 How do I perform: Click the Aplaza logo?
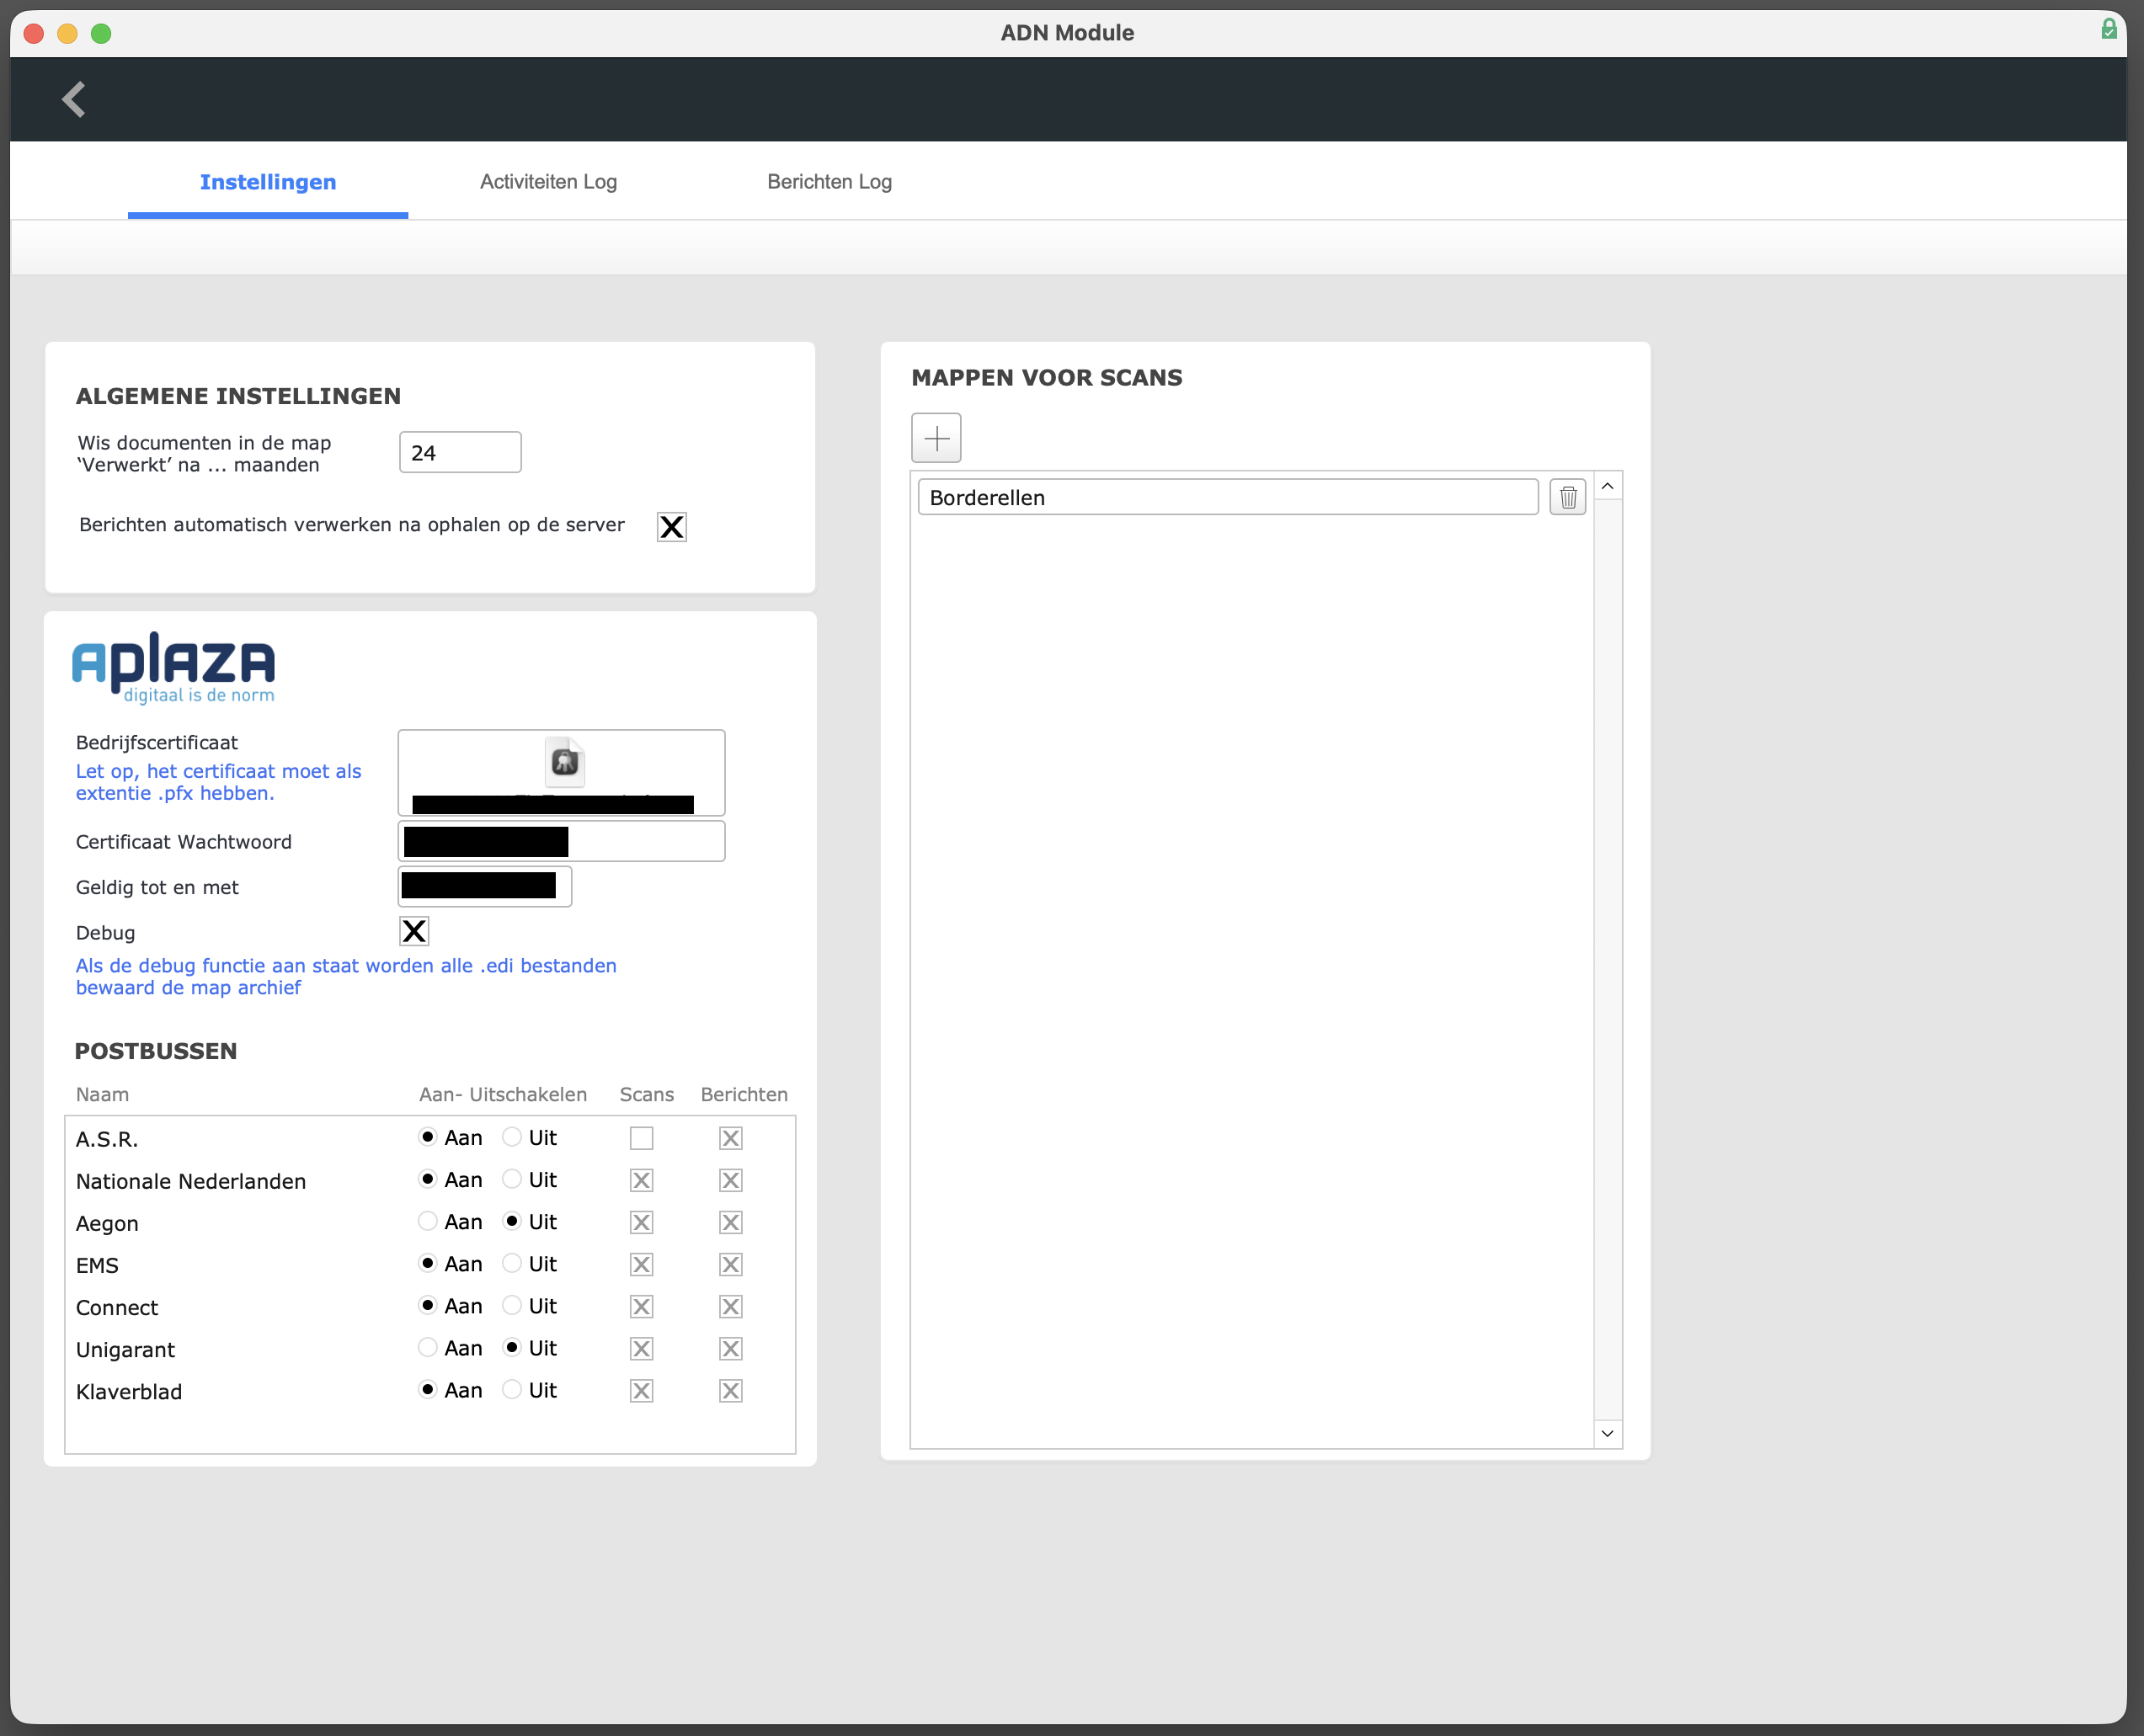[173, 668]
